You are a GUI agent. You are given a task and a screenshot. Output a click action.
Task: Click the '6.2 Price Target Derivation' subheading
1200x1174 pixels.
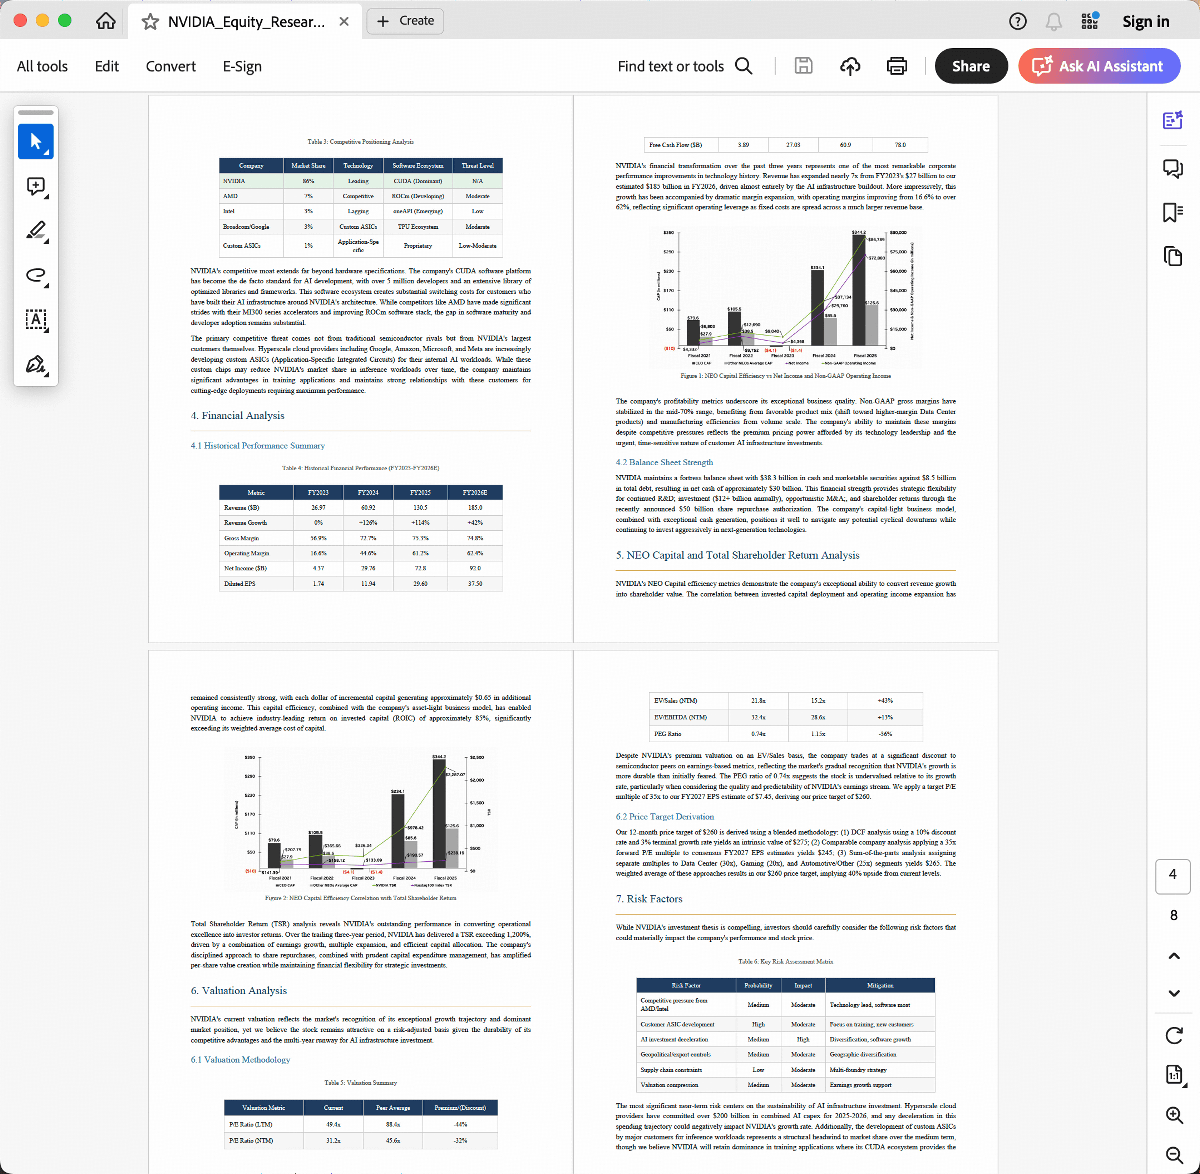point(665,817)
